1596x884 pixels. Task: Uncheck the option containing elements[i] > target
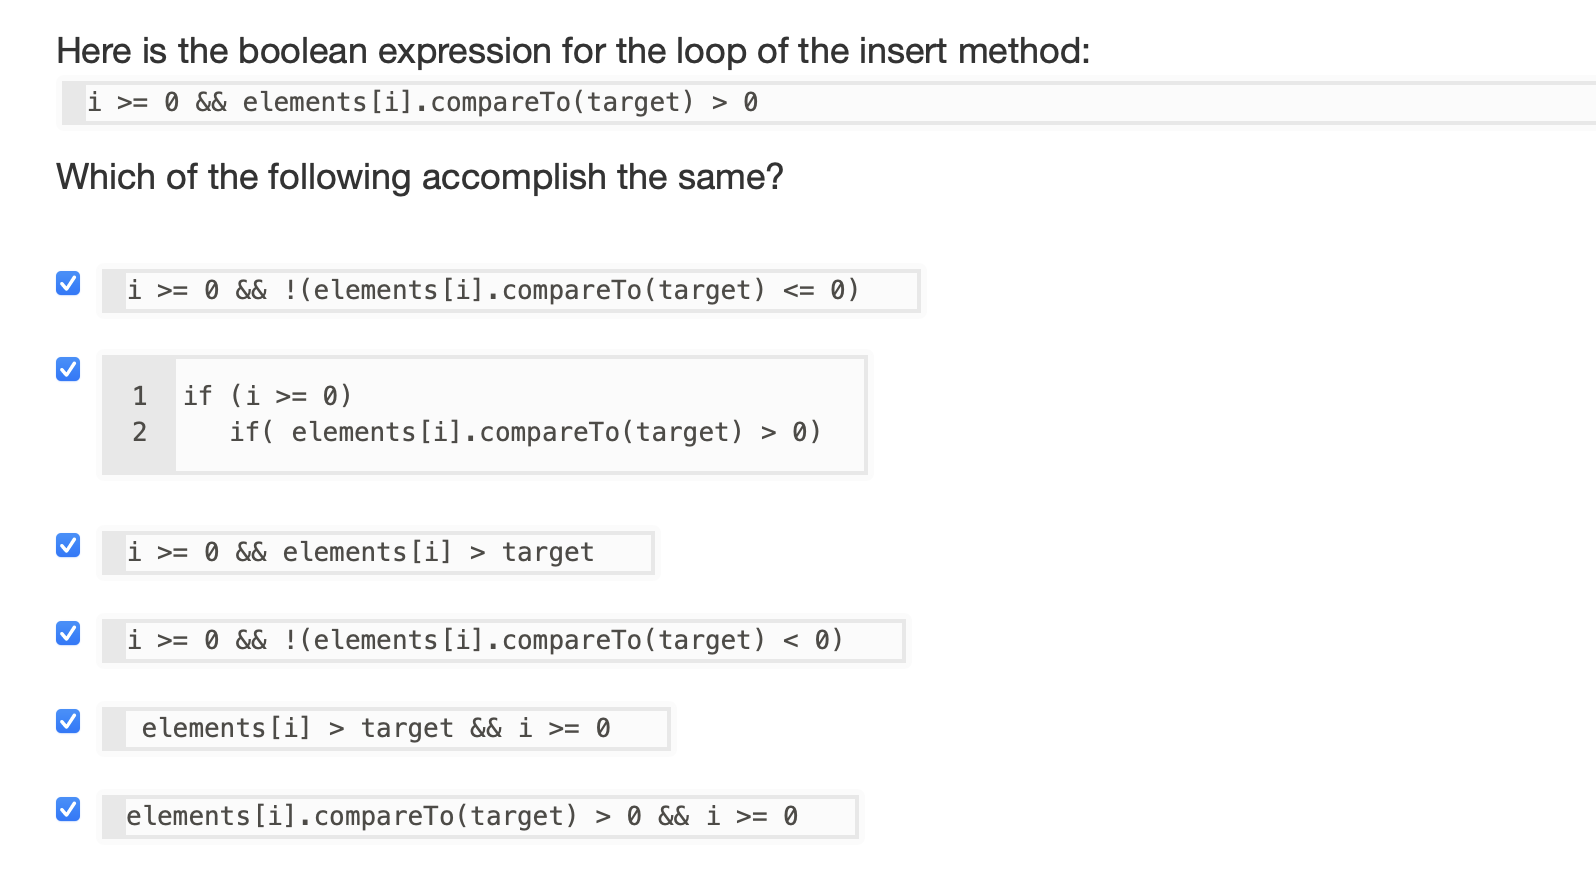[x=67, y=545]
